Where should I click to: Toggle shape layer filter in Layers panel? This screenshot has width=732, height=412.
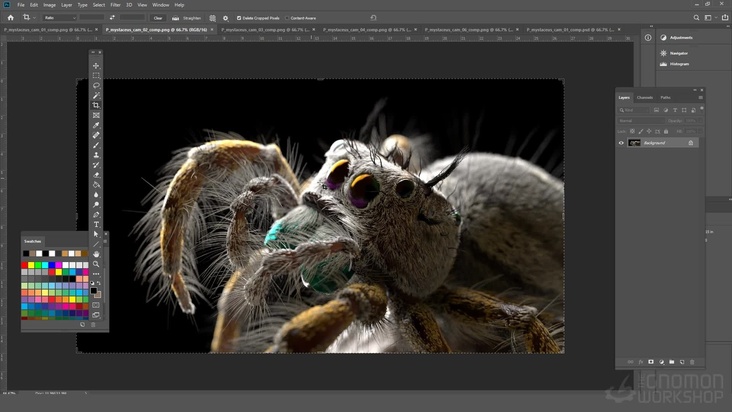point(684,110)
